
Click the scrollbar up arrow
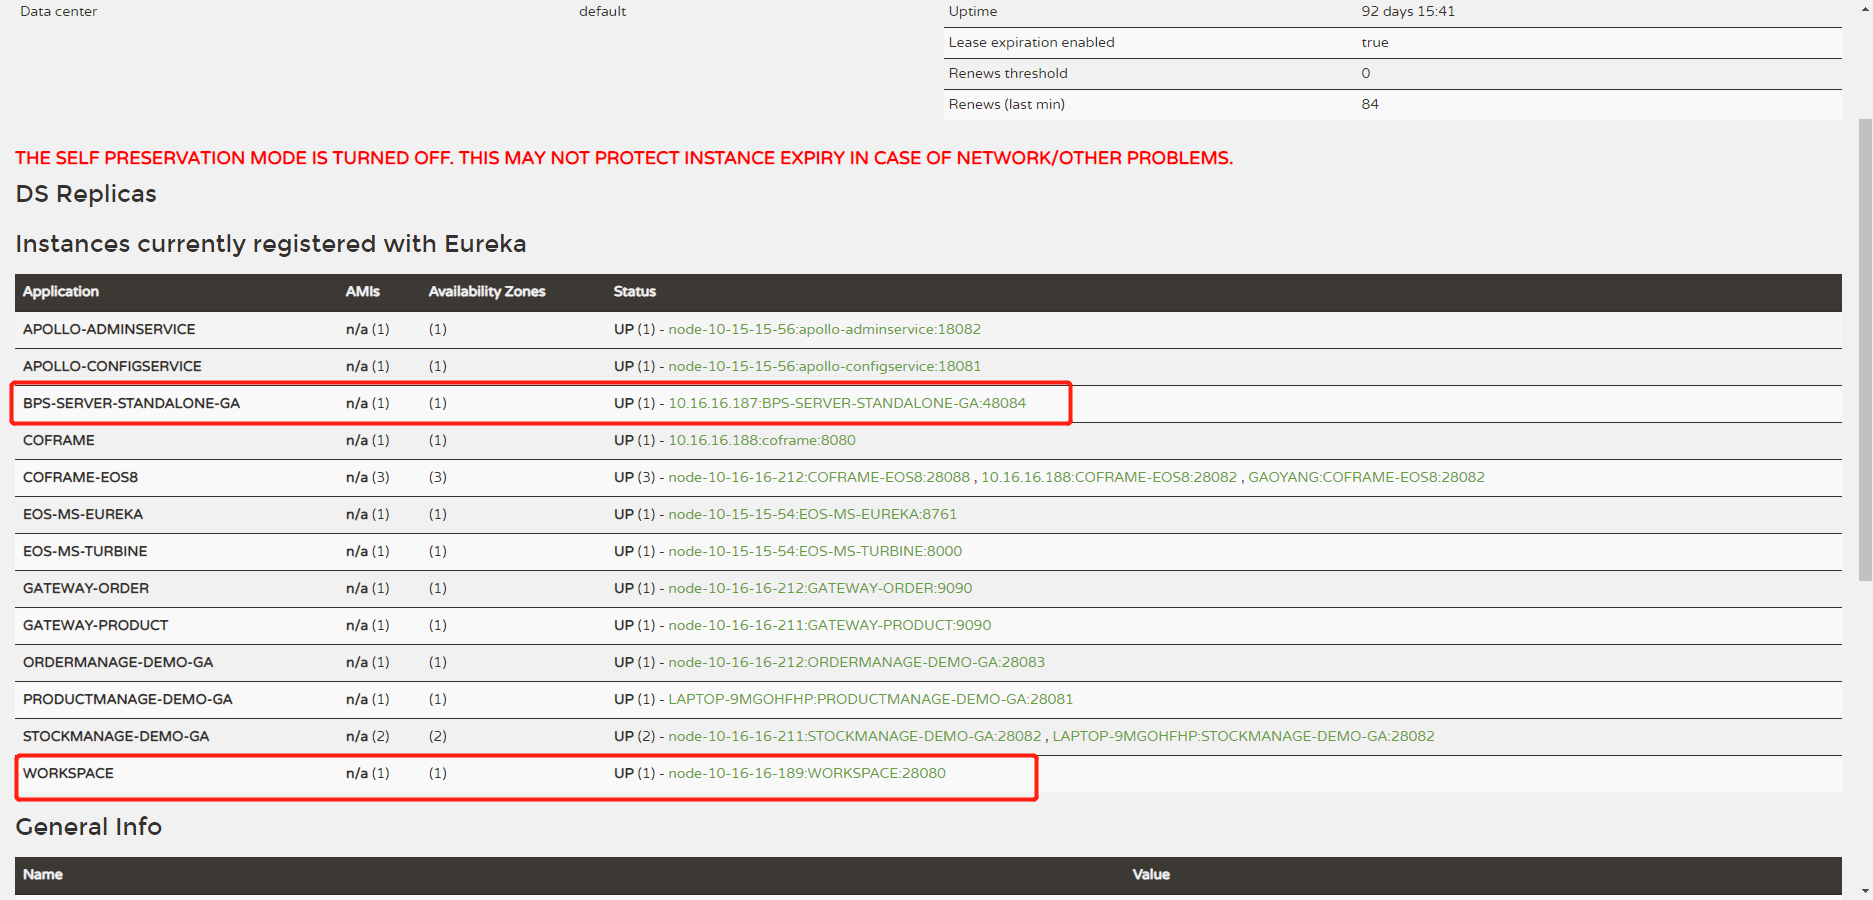1865,8
